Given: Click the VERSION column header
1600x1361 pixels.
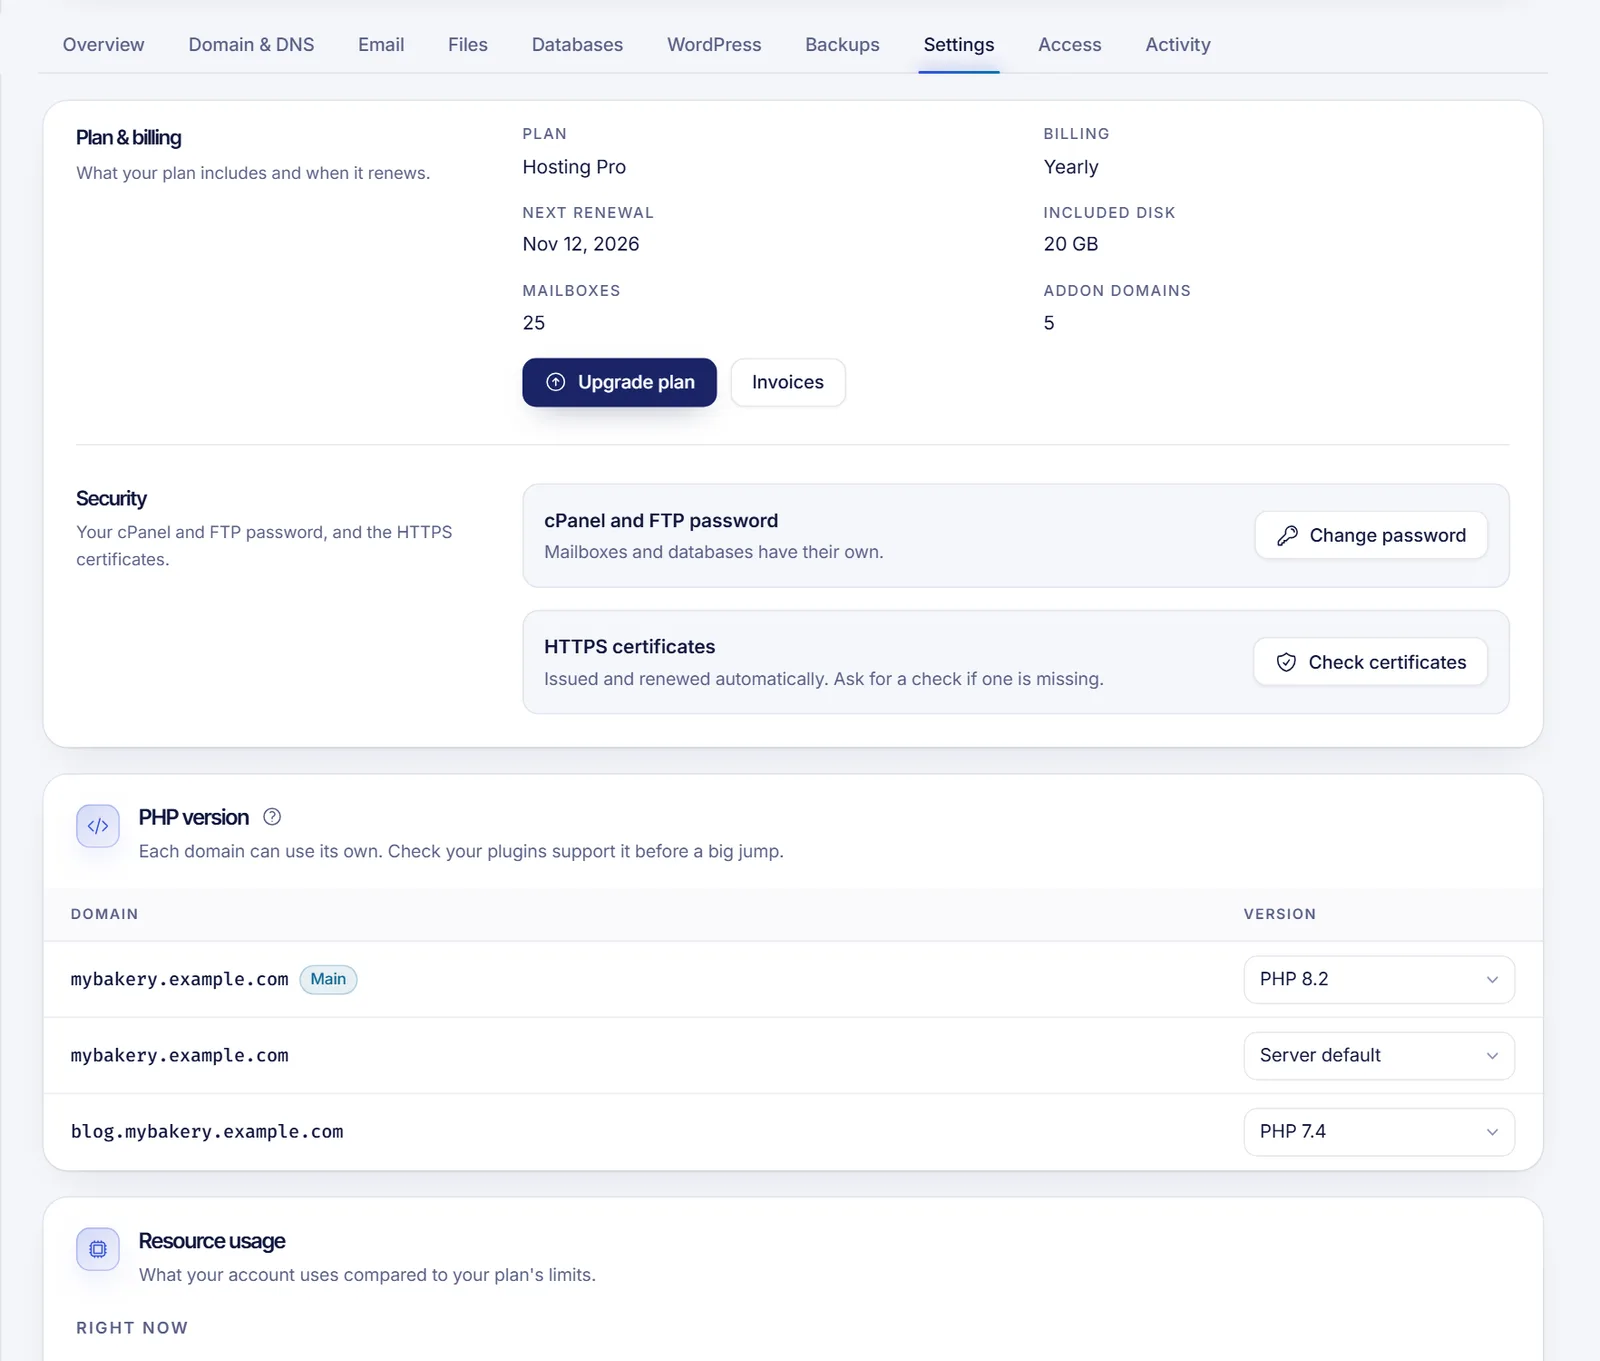Looking at the screenshot, I should point(1280,914).
